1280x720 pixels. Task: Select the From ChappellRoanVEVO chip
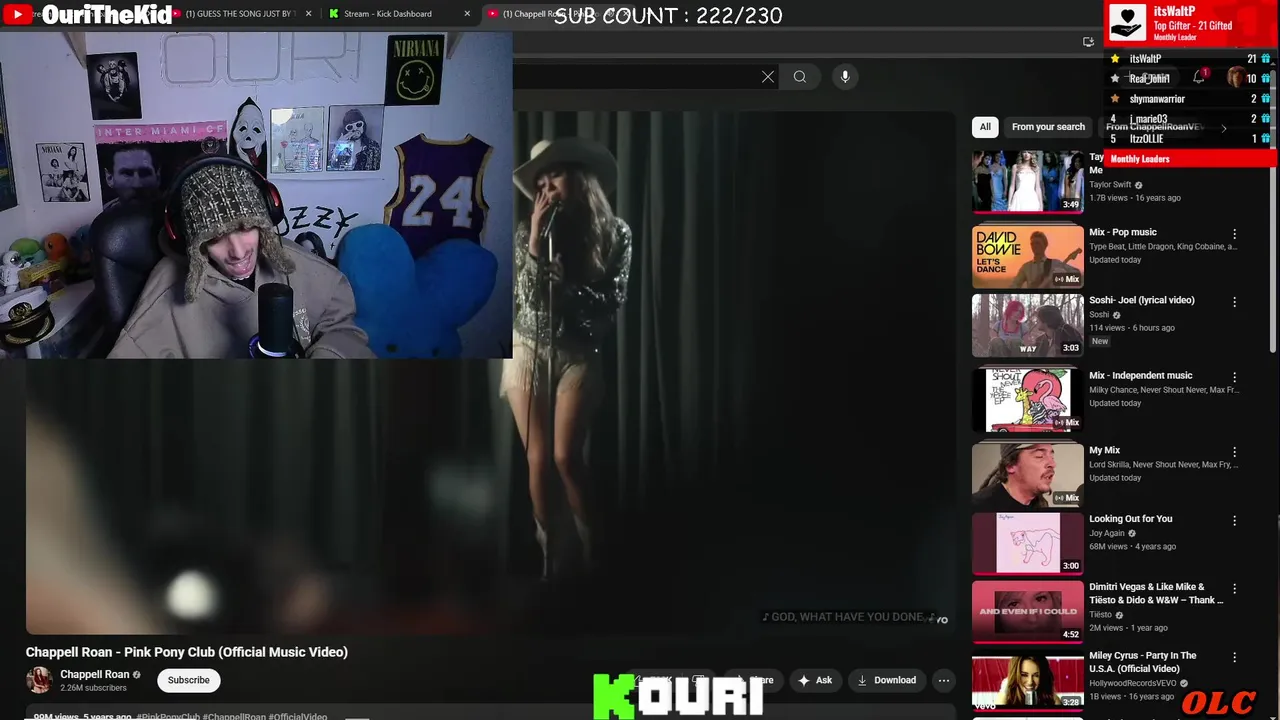1154,127
